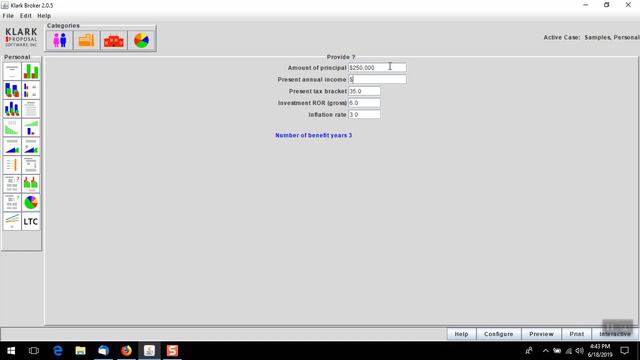The width and height of the screenshot is (640, 360).
Task: Select the red building category icon
Action: tap(114, 40)
